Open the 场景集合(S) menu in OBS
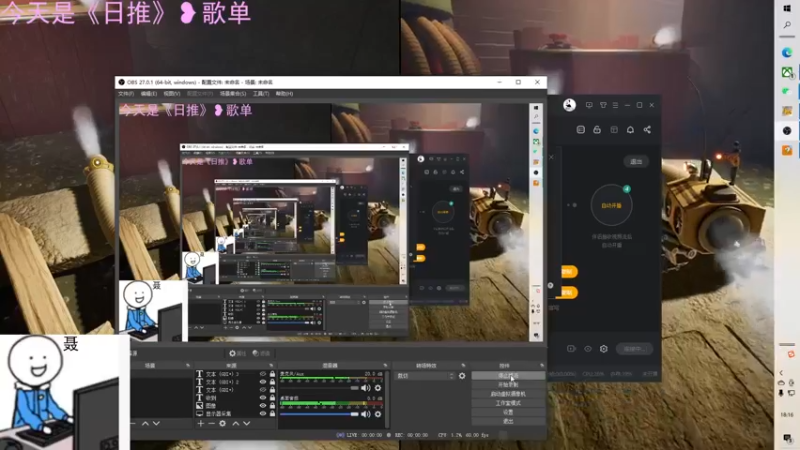 point(233,94)
